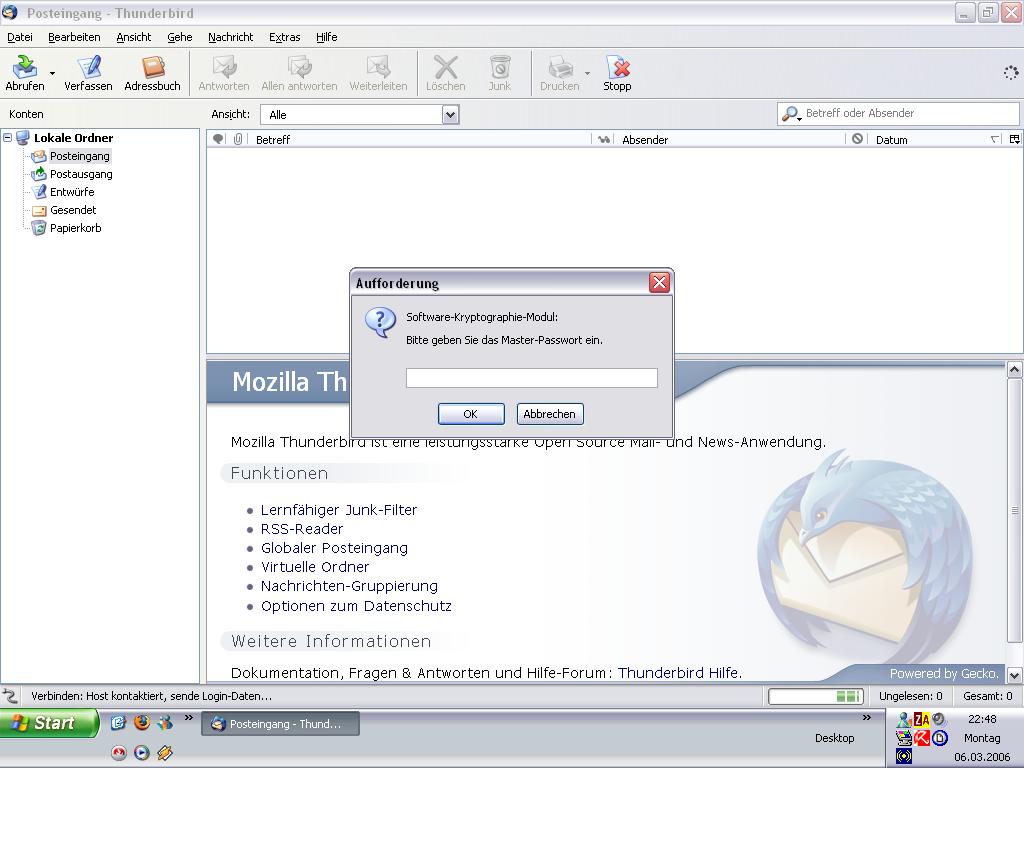This screenshot has height=849, width=1024.
Task: Open the Hilfe menu
Action: coord(327,37)
